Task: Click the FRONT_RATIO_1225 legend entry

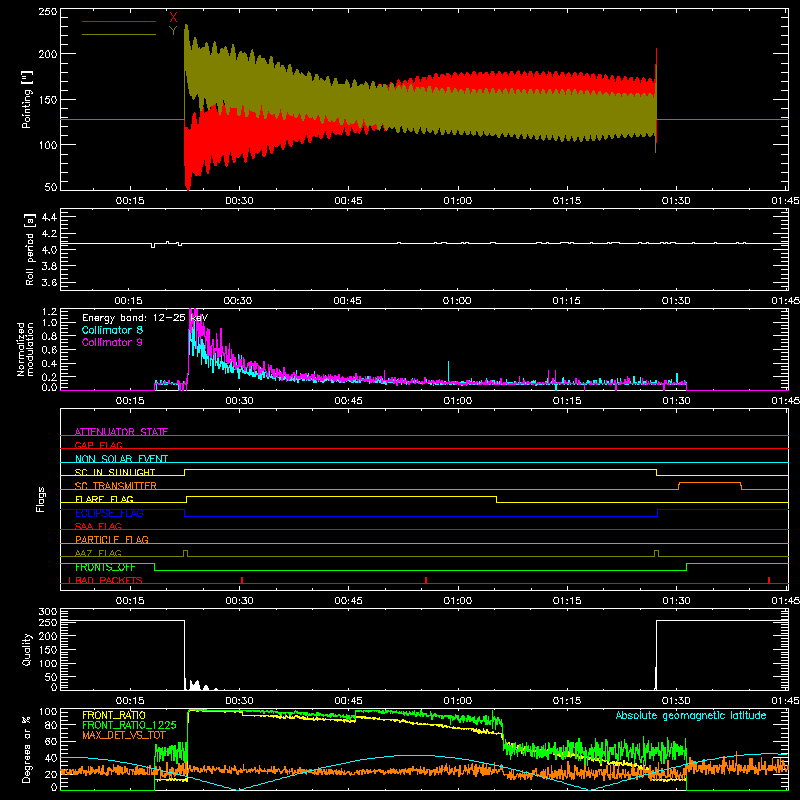Action: 129,725
